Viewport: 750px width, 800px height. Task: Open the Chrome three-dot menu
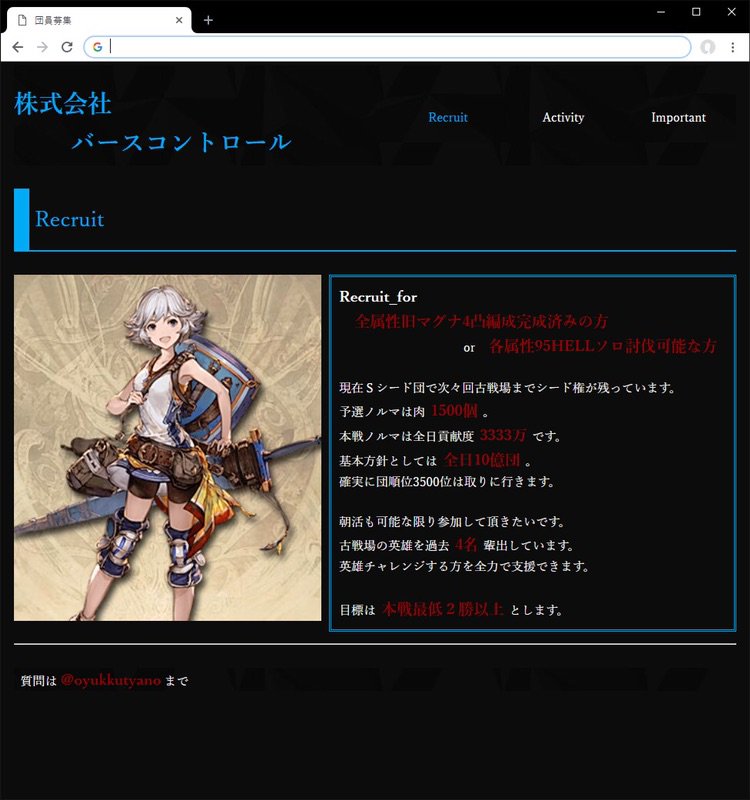(733, 47)
